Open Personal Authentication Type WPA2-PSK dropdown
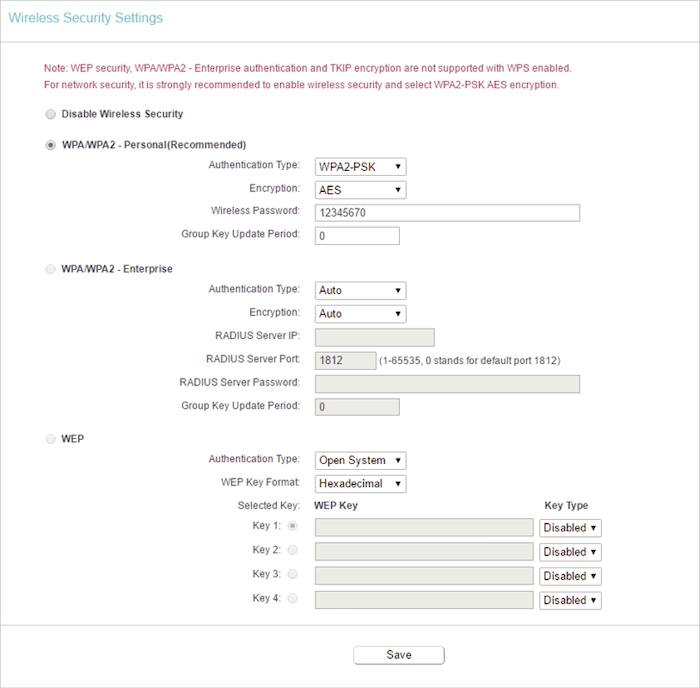This screenshot has height=688, width=700. pos(360,167)
